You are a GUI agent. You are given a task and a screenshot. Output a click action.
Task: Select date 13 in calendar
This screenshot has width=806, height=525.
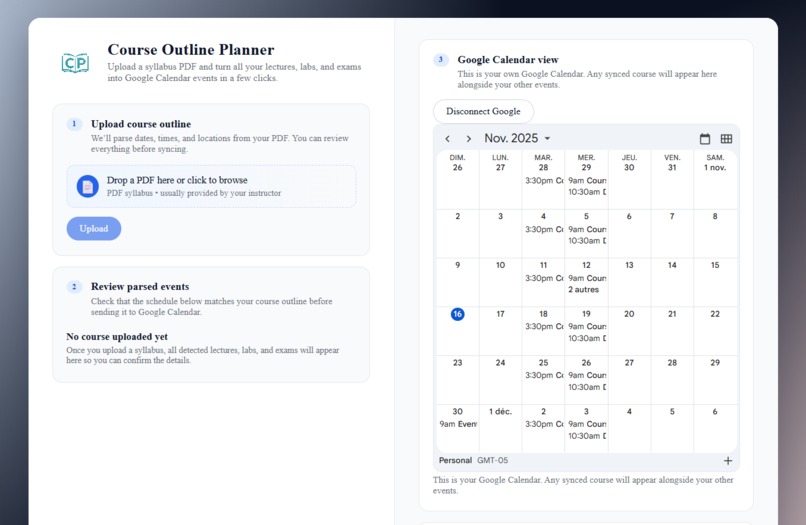[629, 265]
